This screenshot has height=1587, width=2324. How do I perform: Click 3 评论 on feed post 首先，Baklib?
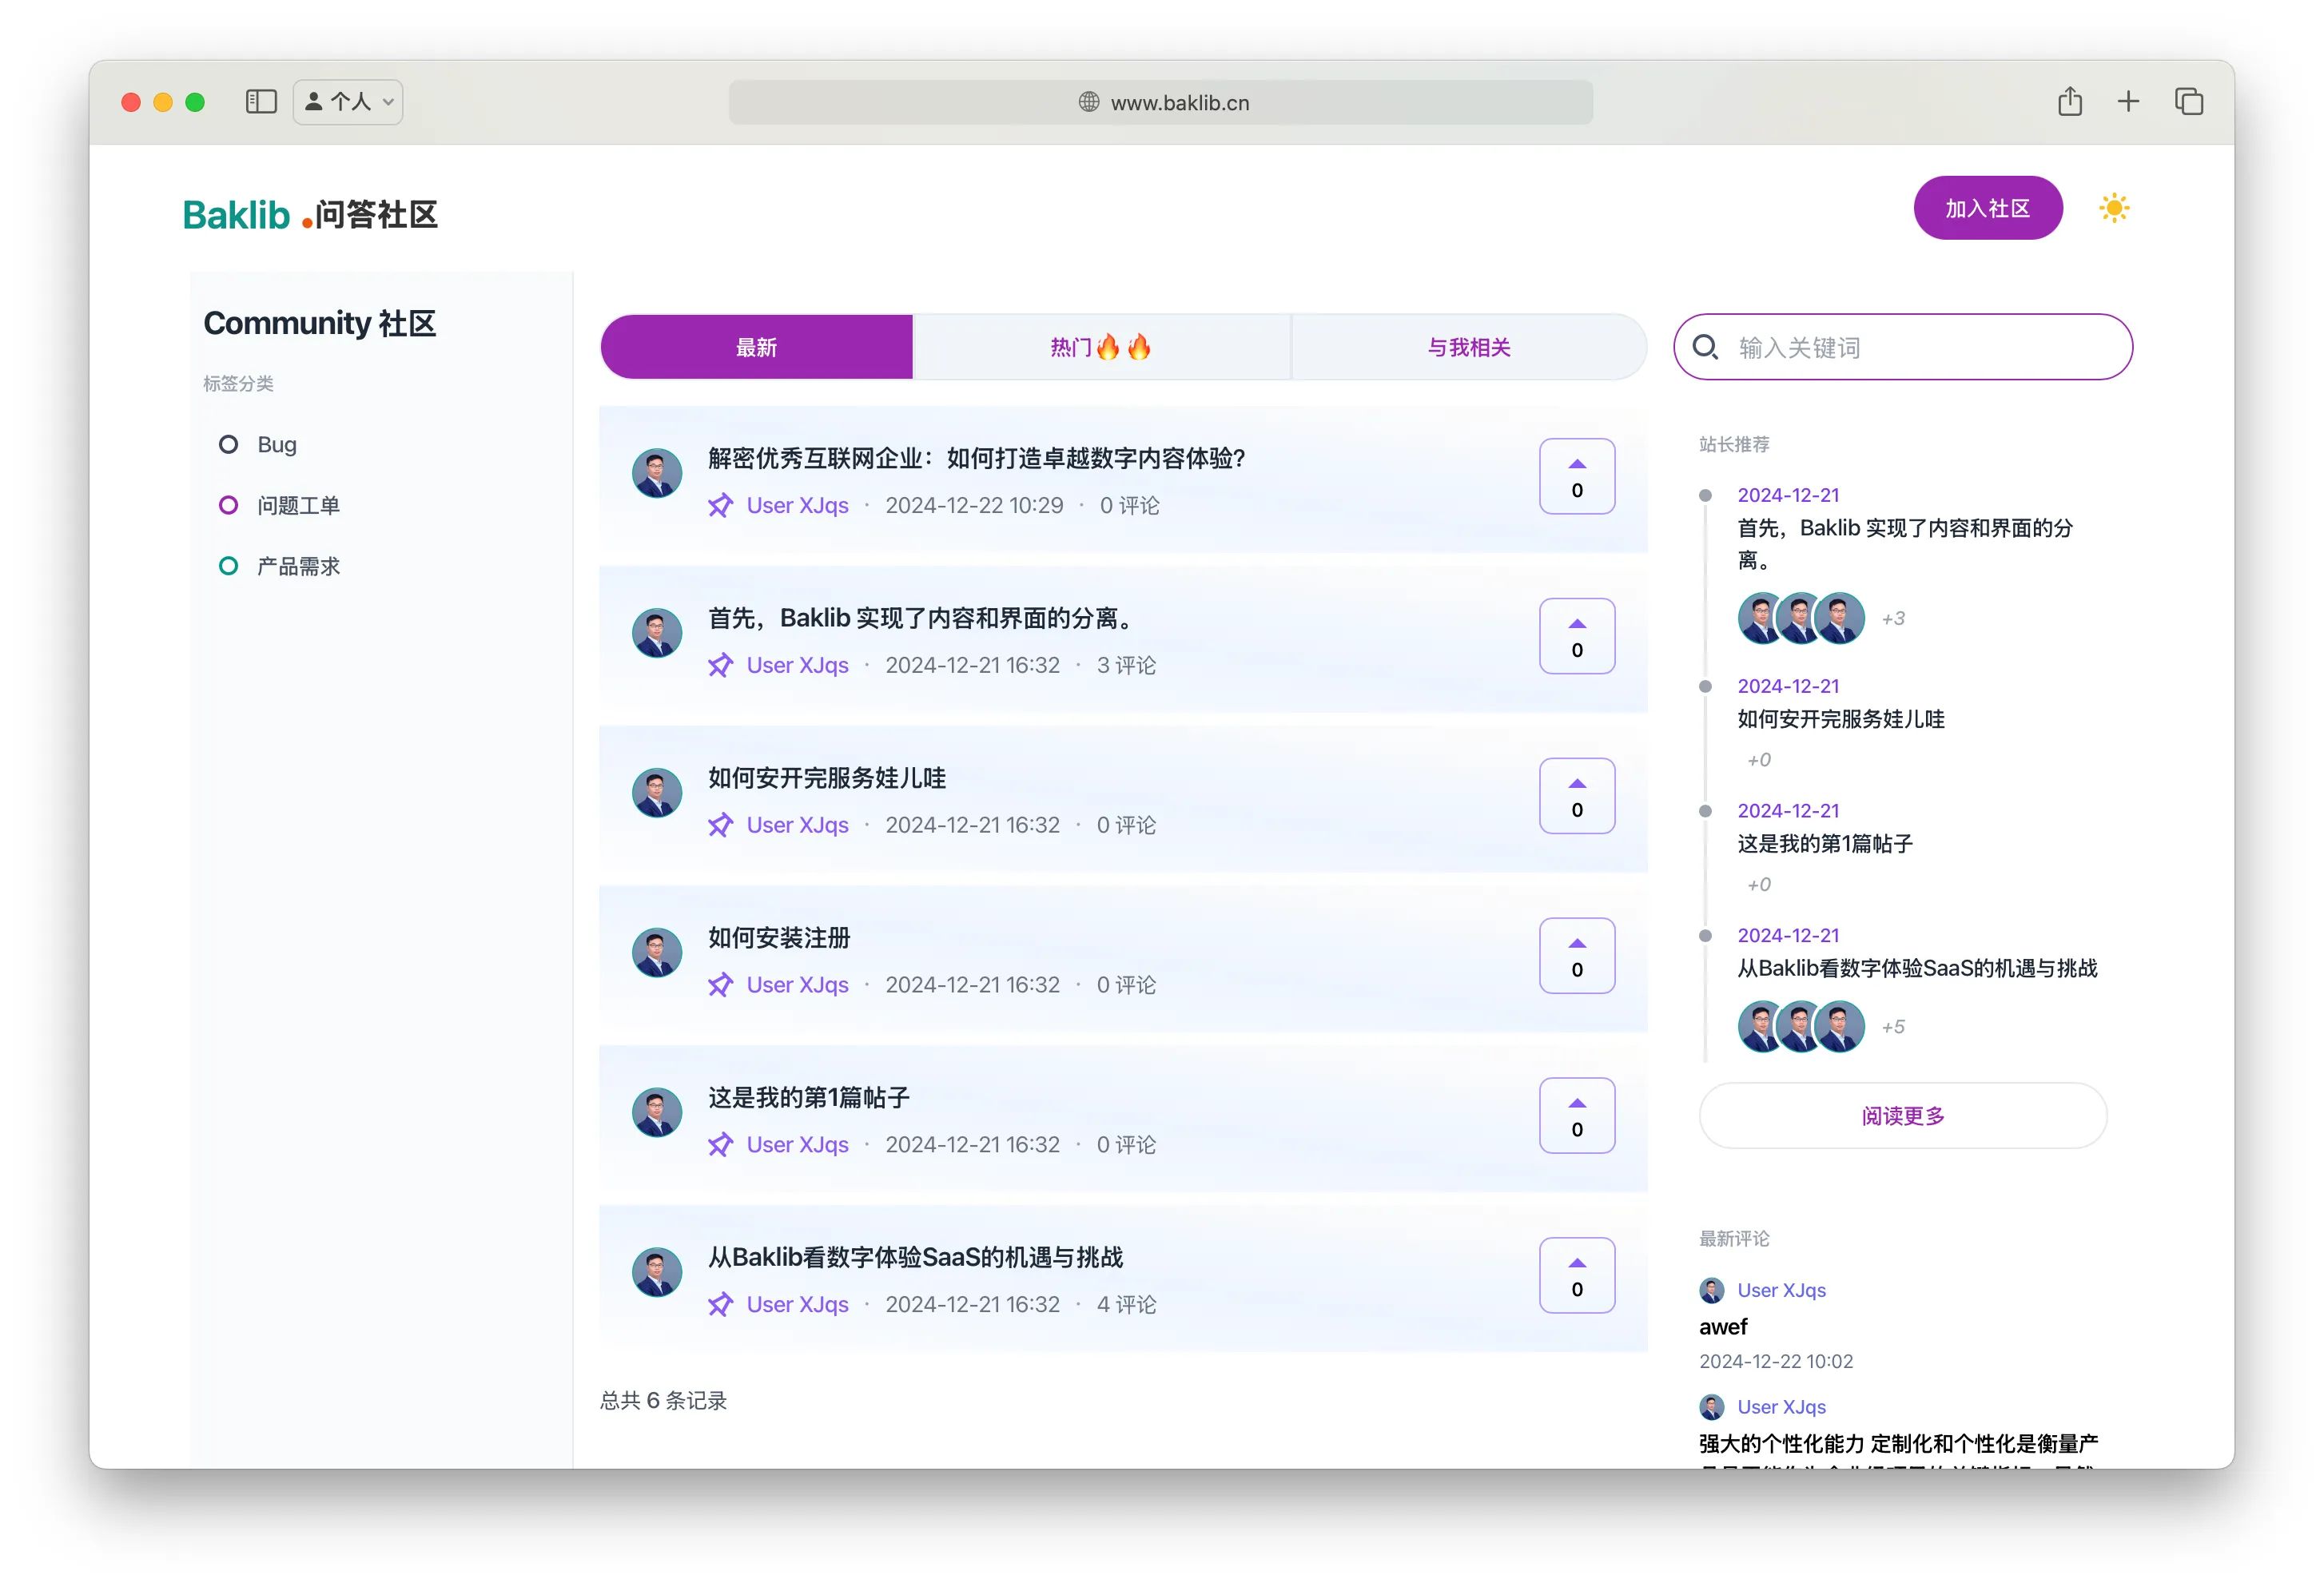pos(1126,665)
